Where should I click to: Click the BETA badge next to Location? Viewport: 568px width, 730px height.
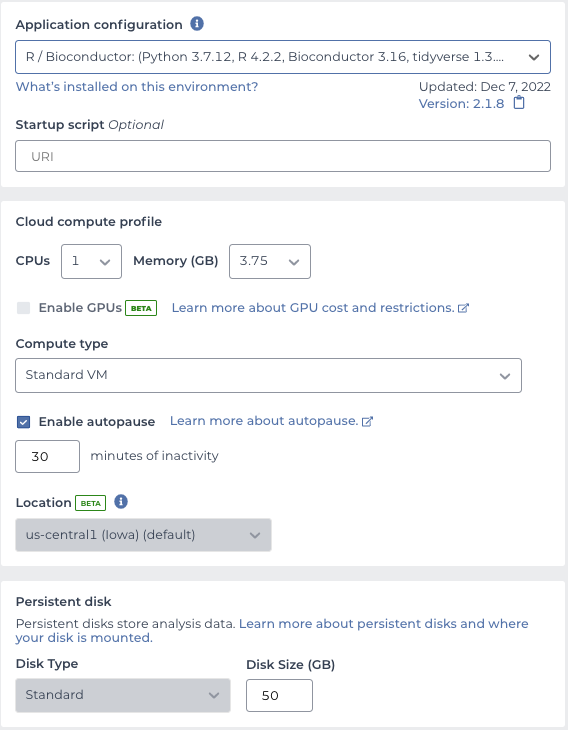90,503
